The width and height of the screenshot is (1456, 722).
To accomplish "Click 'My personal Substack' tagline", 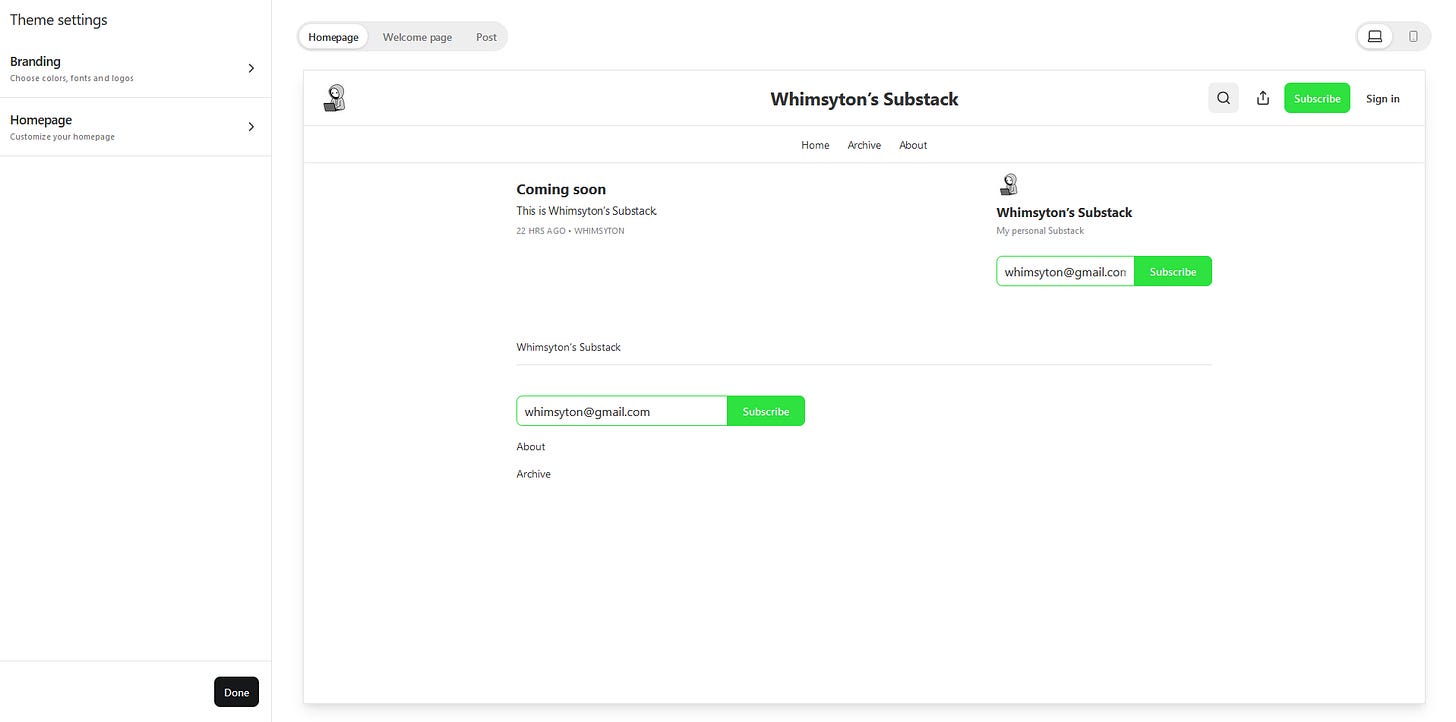I will (1040, 231).
